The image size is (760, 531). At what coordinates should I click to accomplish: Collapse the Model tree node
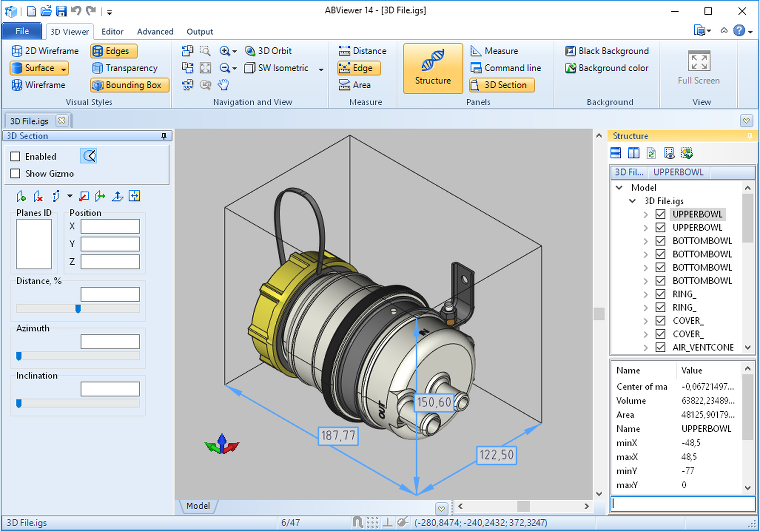pos(619,187)
